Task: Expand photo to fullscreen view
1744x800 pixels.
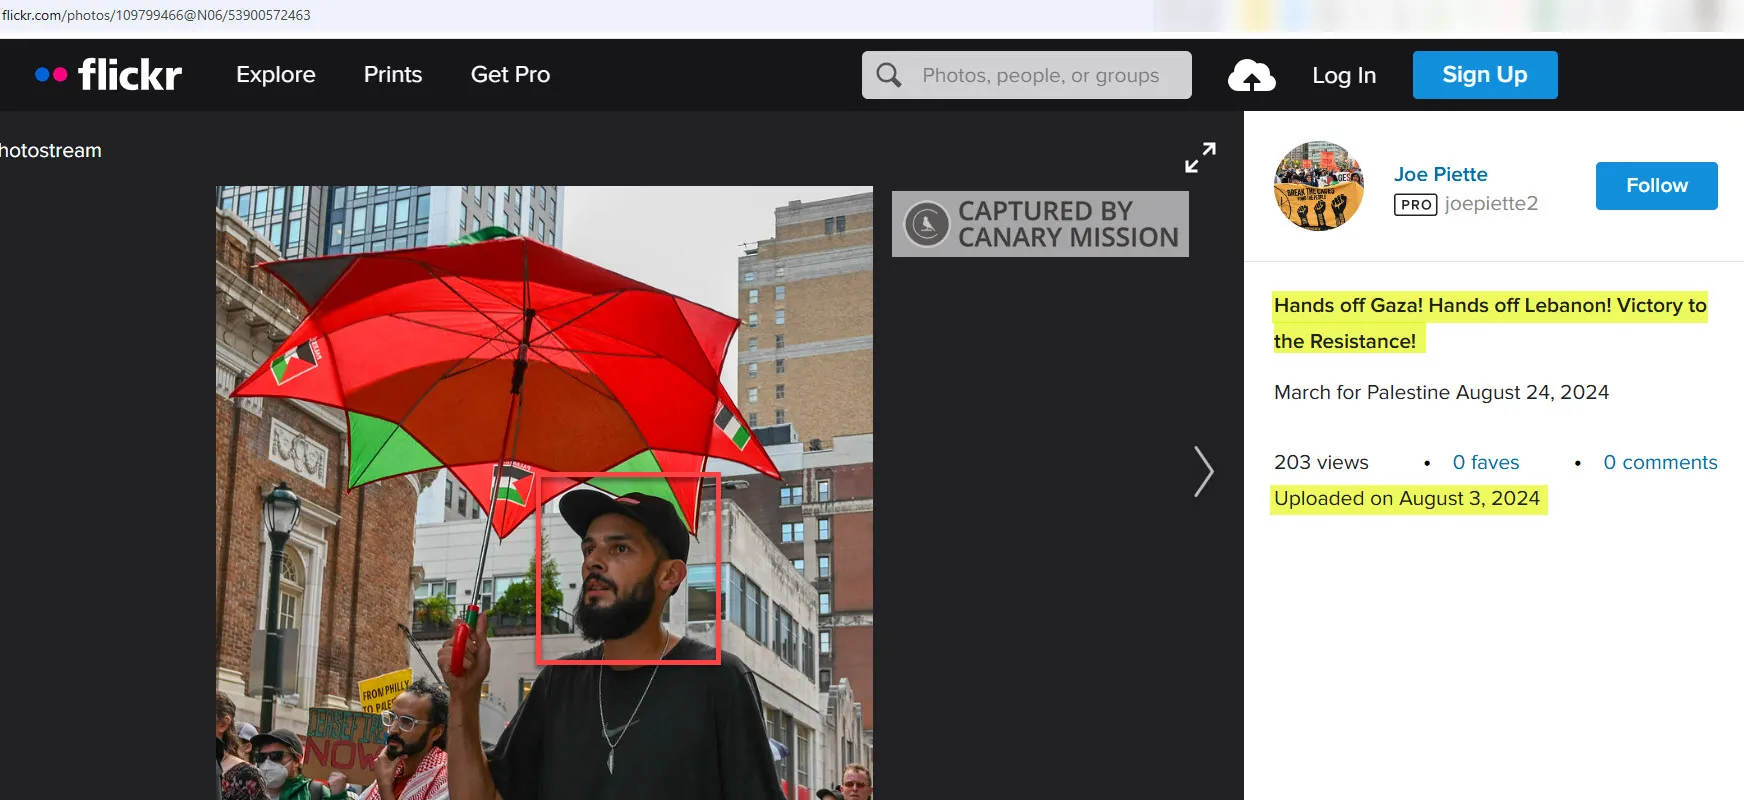Action: click(1200, 157)
